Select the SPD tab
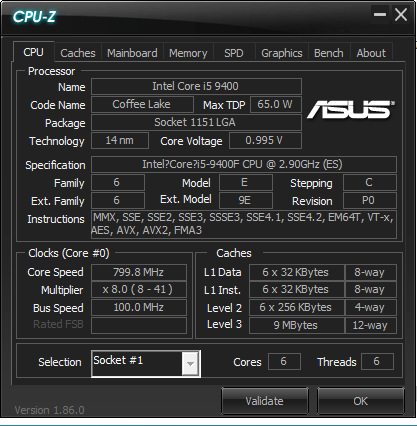417x426 pixels. click(234, 53)
